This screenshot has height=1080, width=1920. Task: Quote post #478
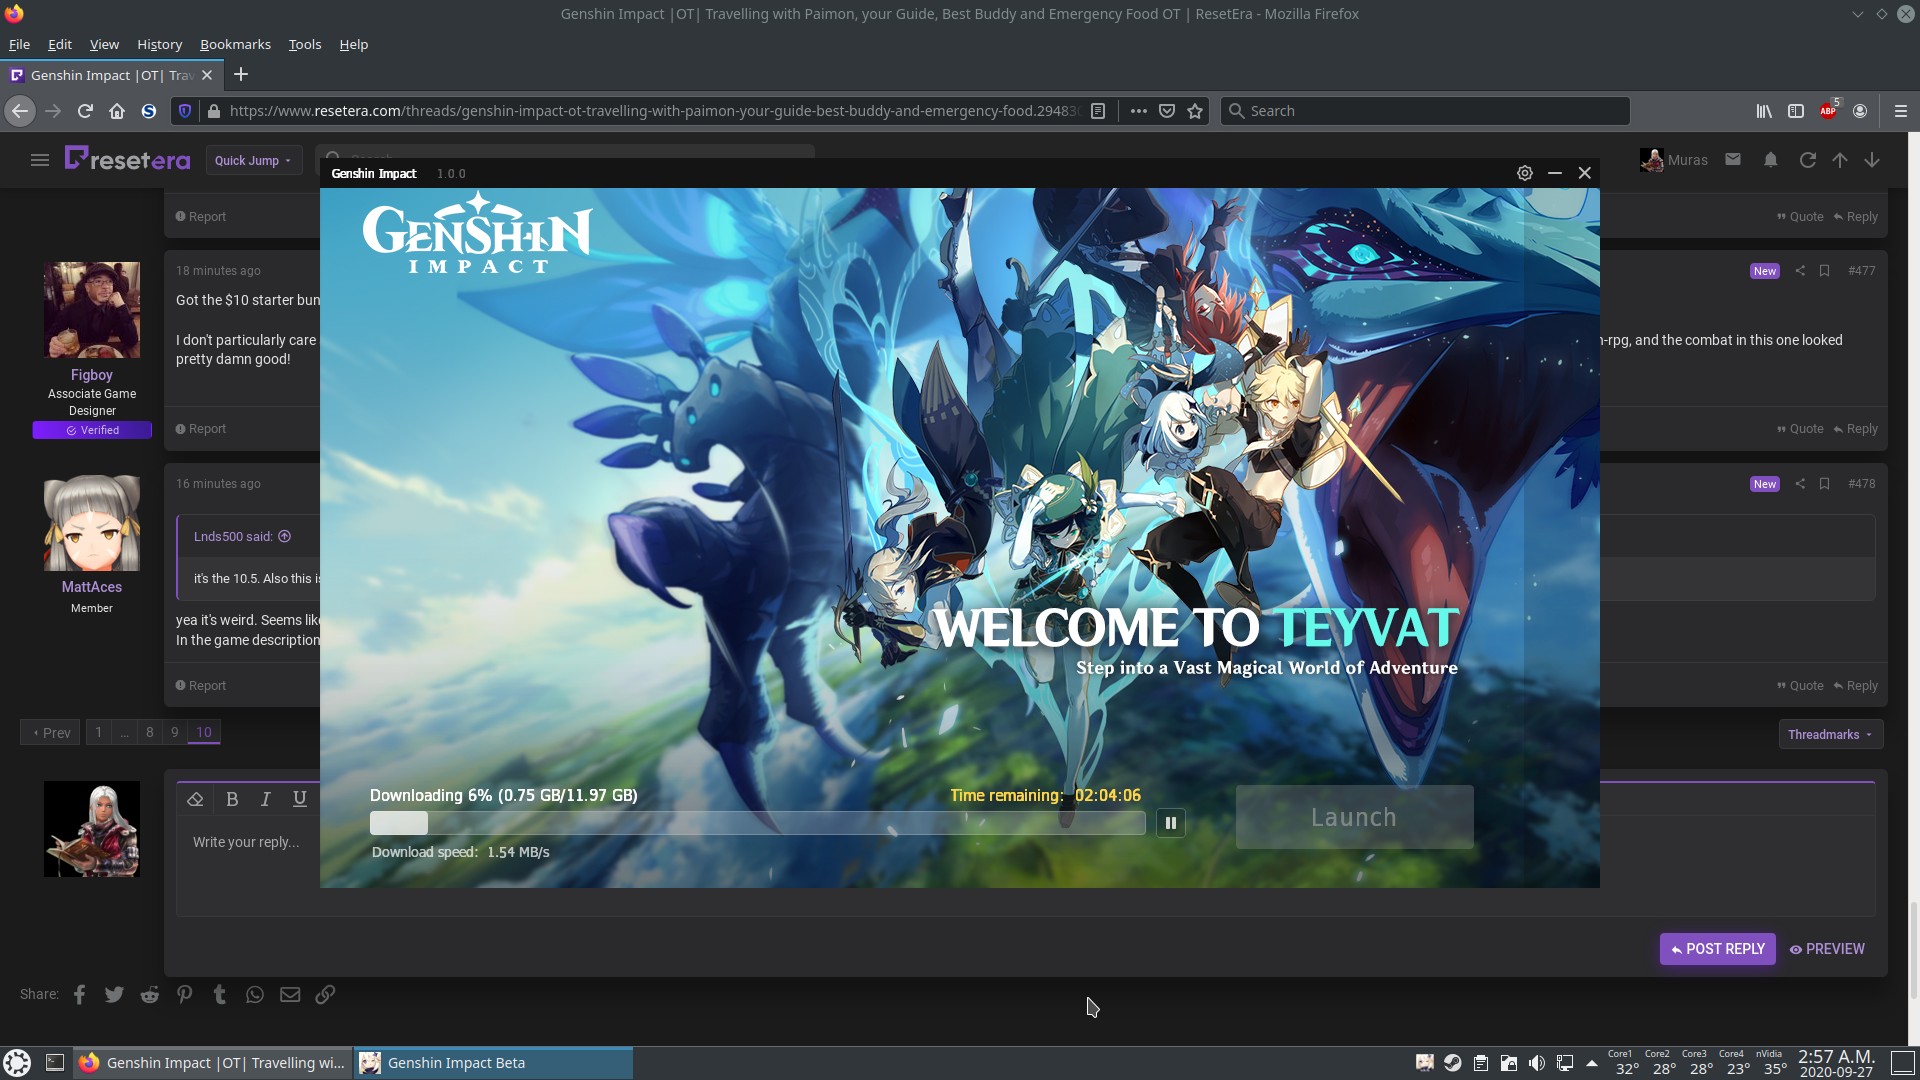pos(1800,686)
